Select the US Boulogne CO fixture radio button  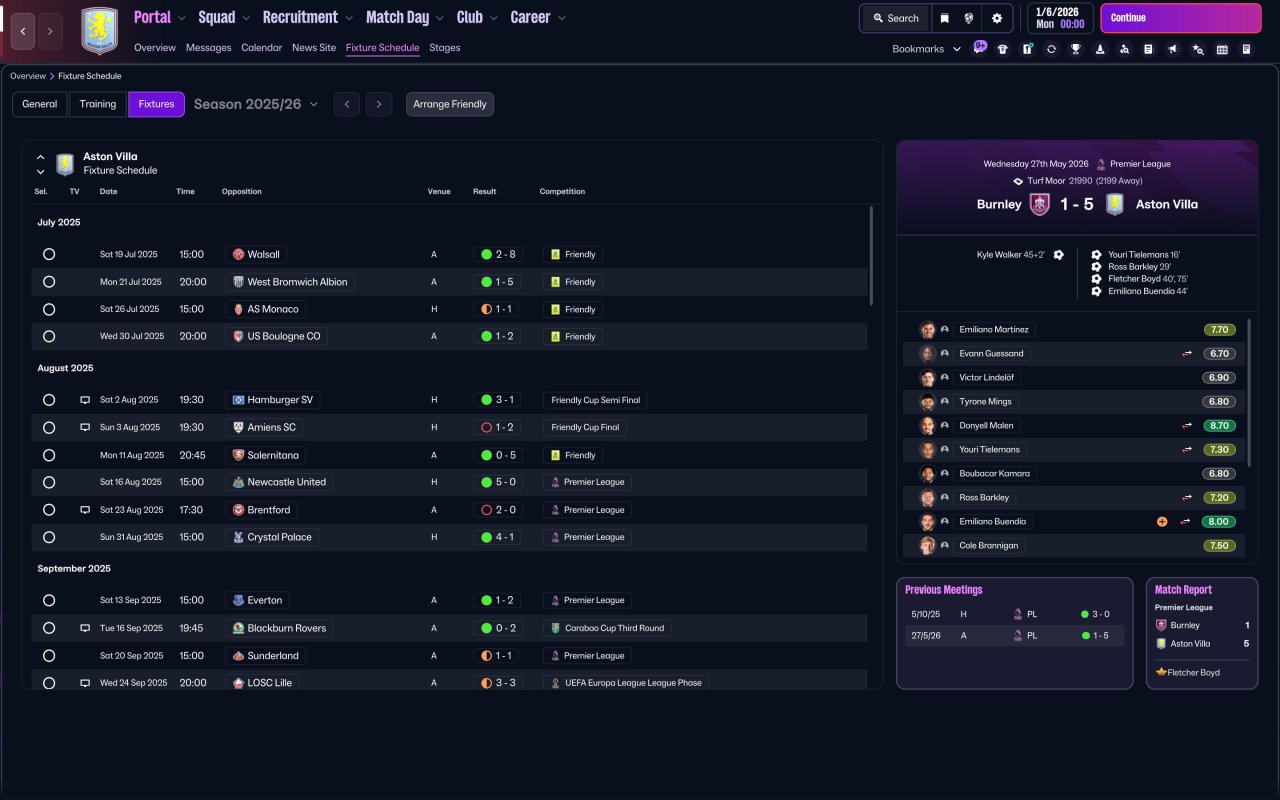49,337
